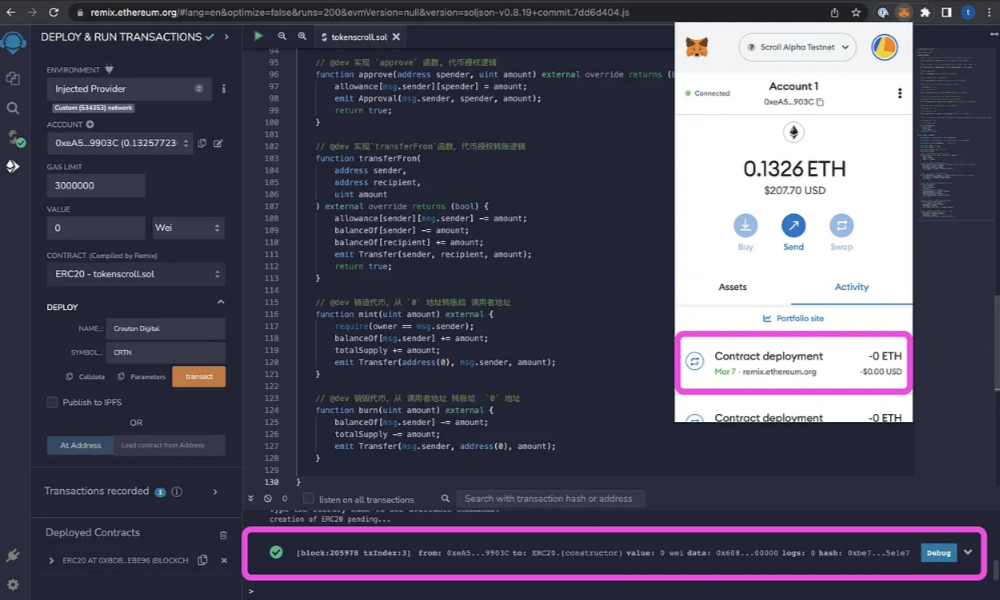The width and height of the screenshot is (1000, 600).
Task: Click the transaction hash search field
Action: [x=550, y=499]
